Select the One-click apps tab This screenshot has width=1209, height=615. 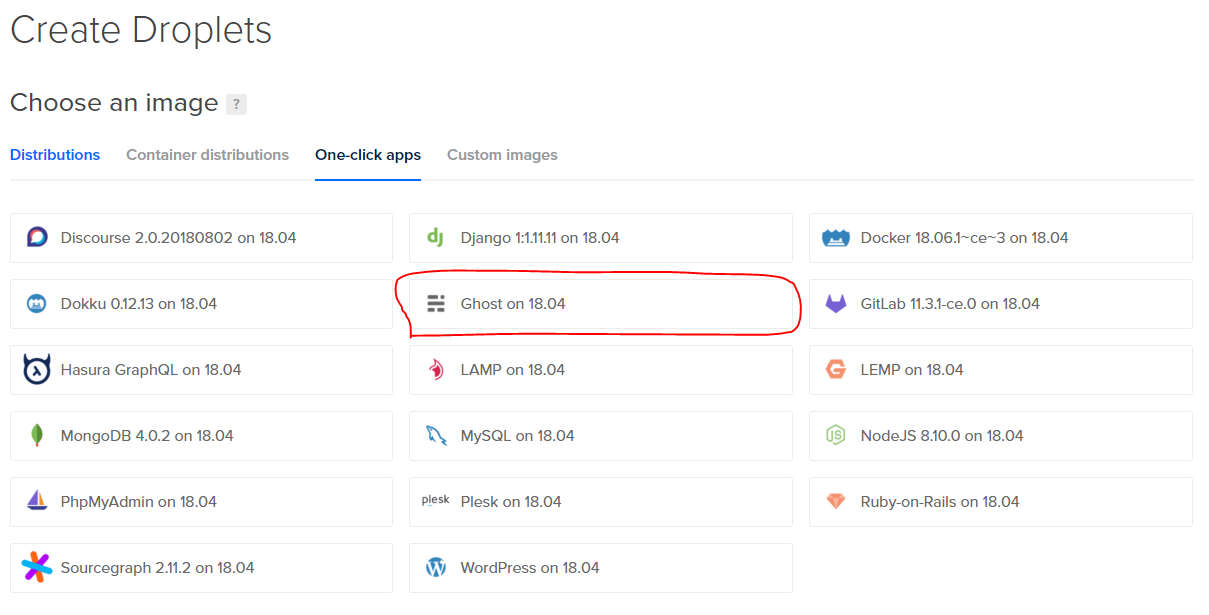(368, 155)
